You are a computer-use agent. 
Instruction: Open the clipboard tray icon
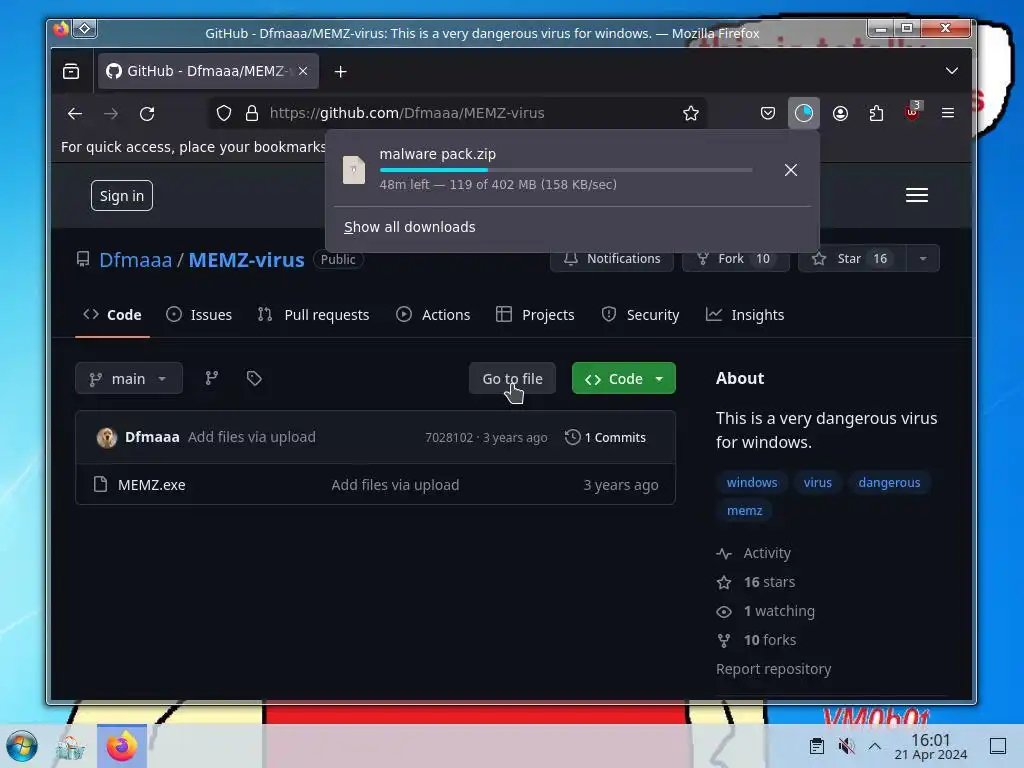(816, 746)
